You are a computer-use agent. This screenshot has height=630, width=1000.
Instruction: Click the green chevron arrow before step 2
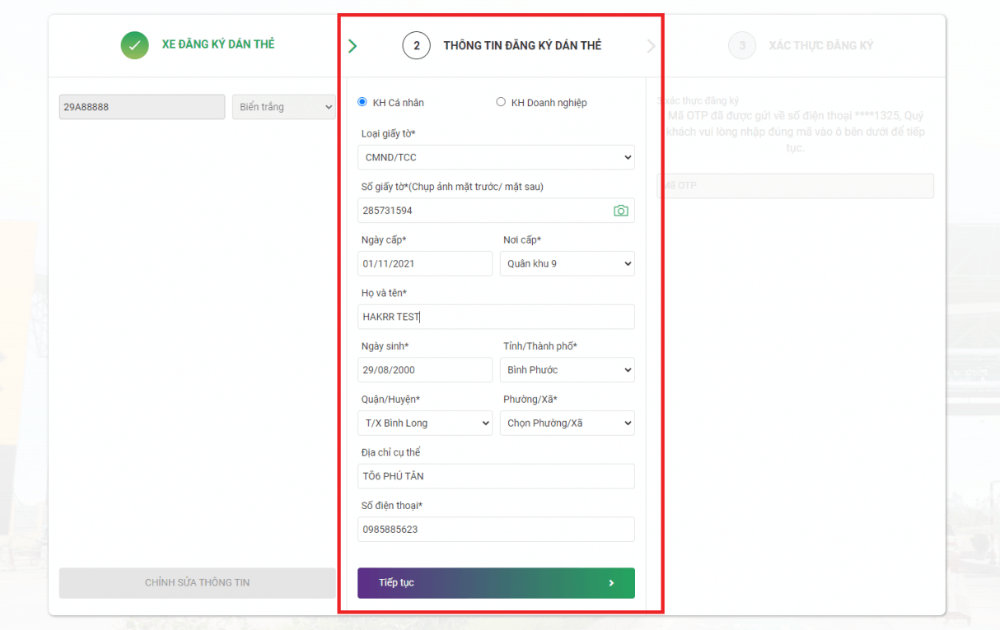pos(352,46)
